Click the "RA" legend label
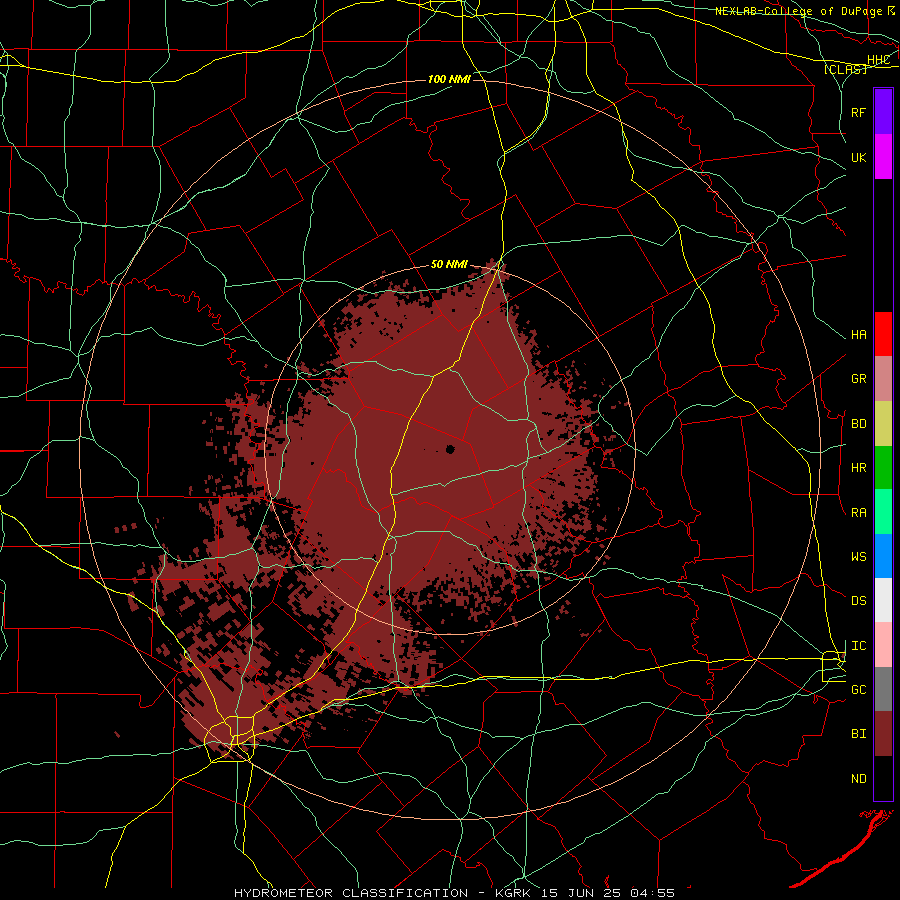This screenshot has width=900, height=900. [858, 513]
